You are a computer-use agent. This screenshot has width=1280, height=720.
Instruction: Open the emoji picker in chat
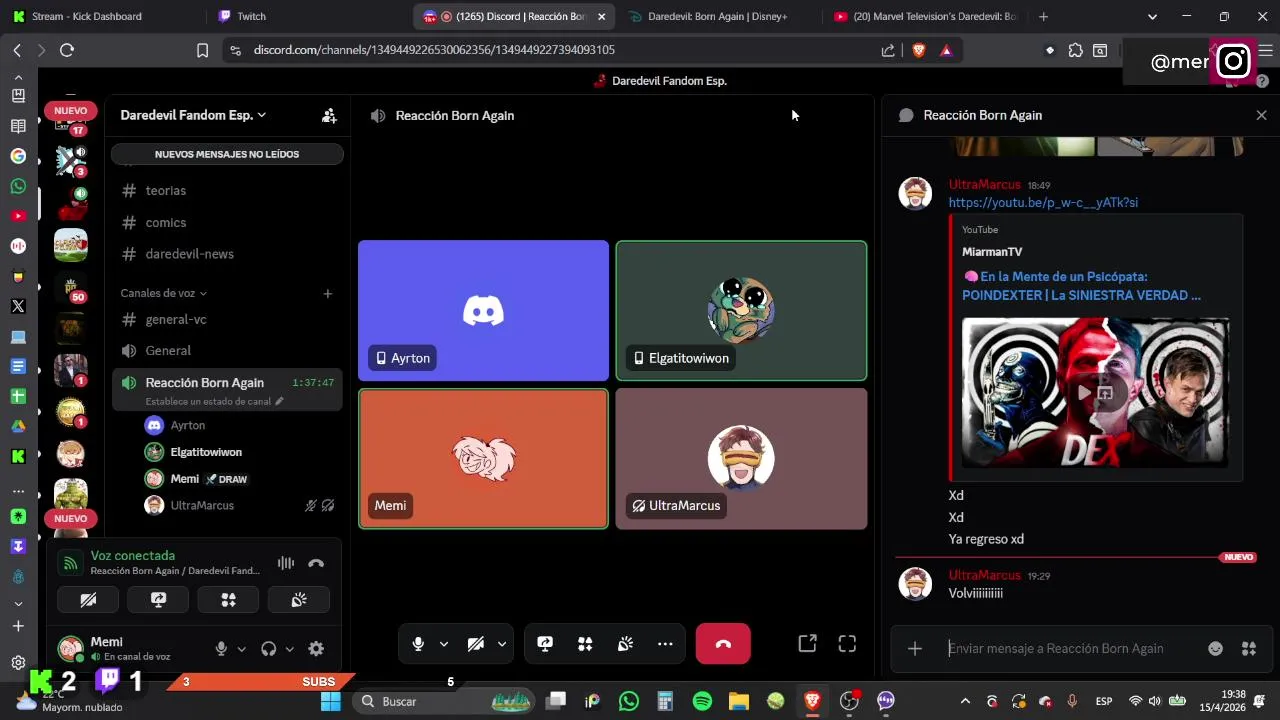[1215, 649]
